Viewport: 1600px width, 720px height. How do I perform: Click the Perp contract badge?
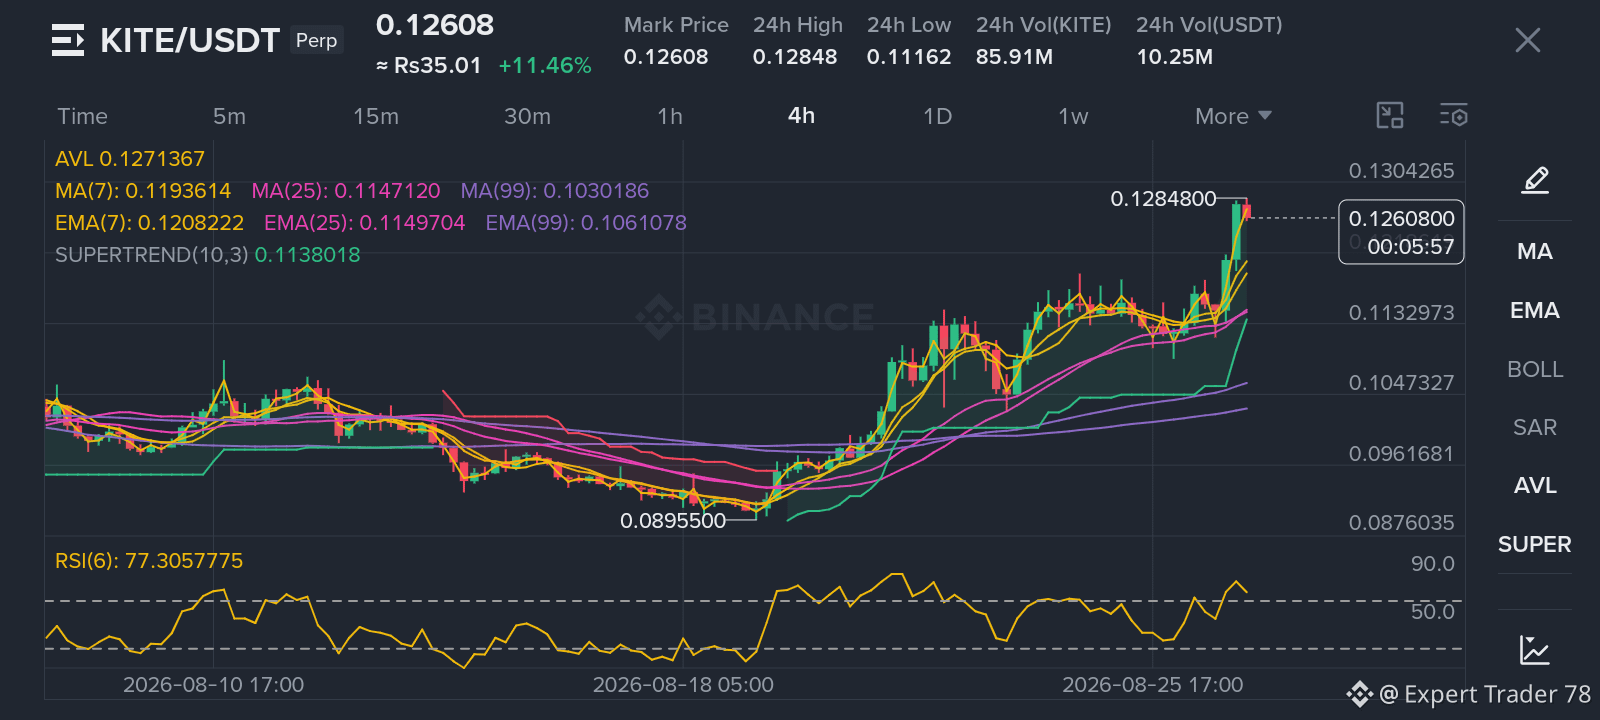pos(317,40)
